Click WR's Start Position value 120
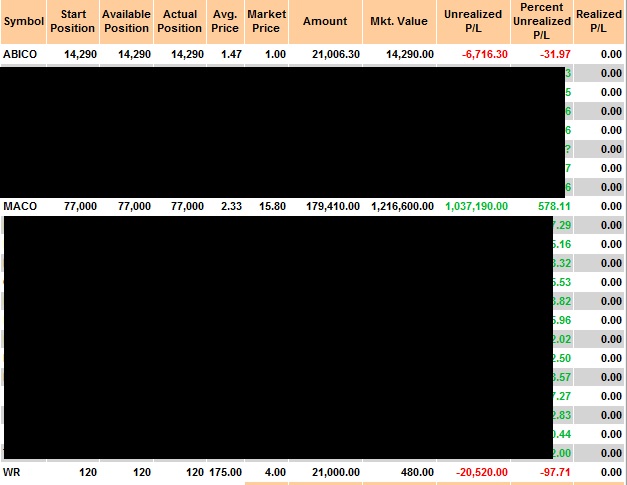Image resolution: width=627 pixels, height=485 pixels. click(x=88, y=472)
